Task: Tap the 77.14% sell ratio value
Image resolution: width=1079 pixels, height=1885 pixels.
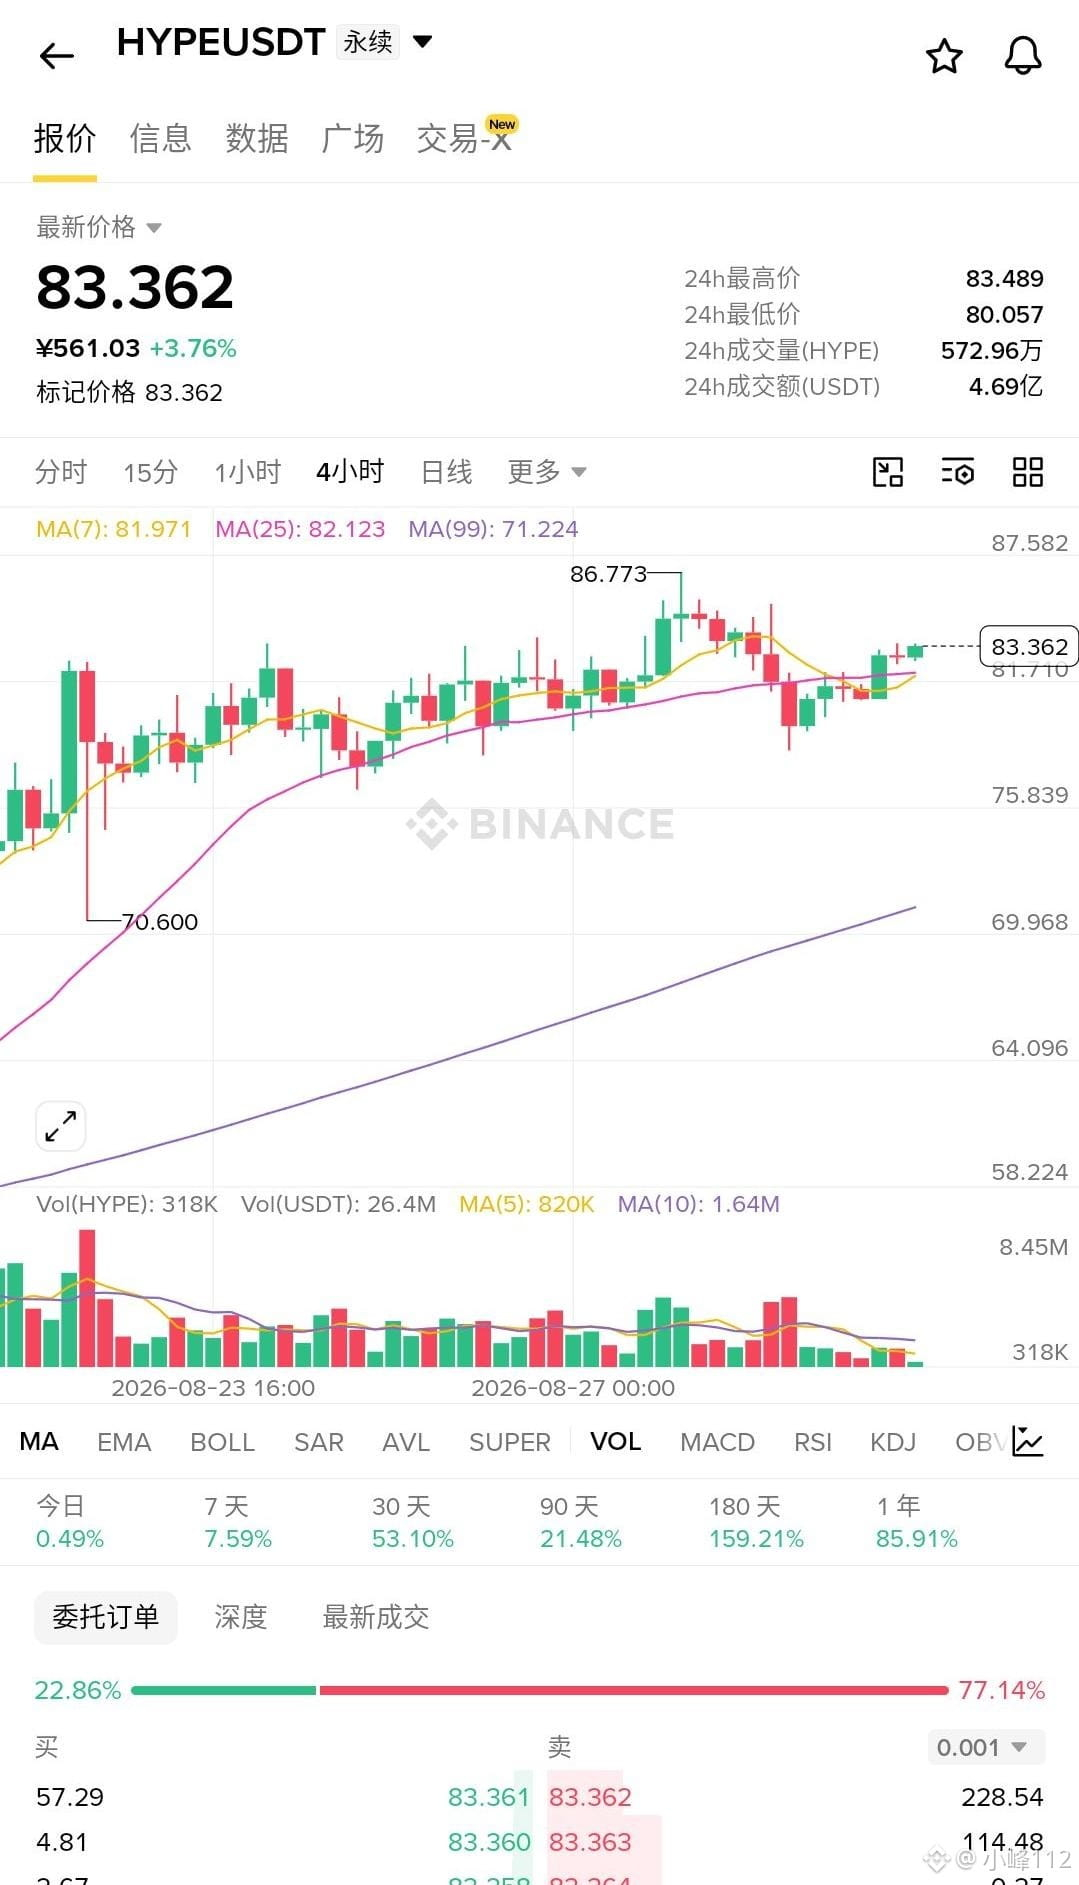Action: [x=1001, y=1690]
